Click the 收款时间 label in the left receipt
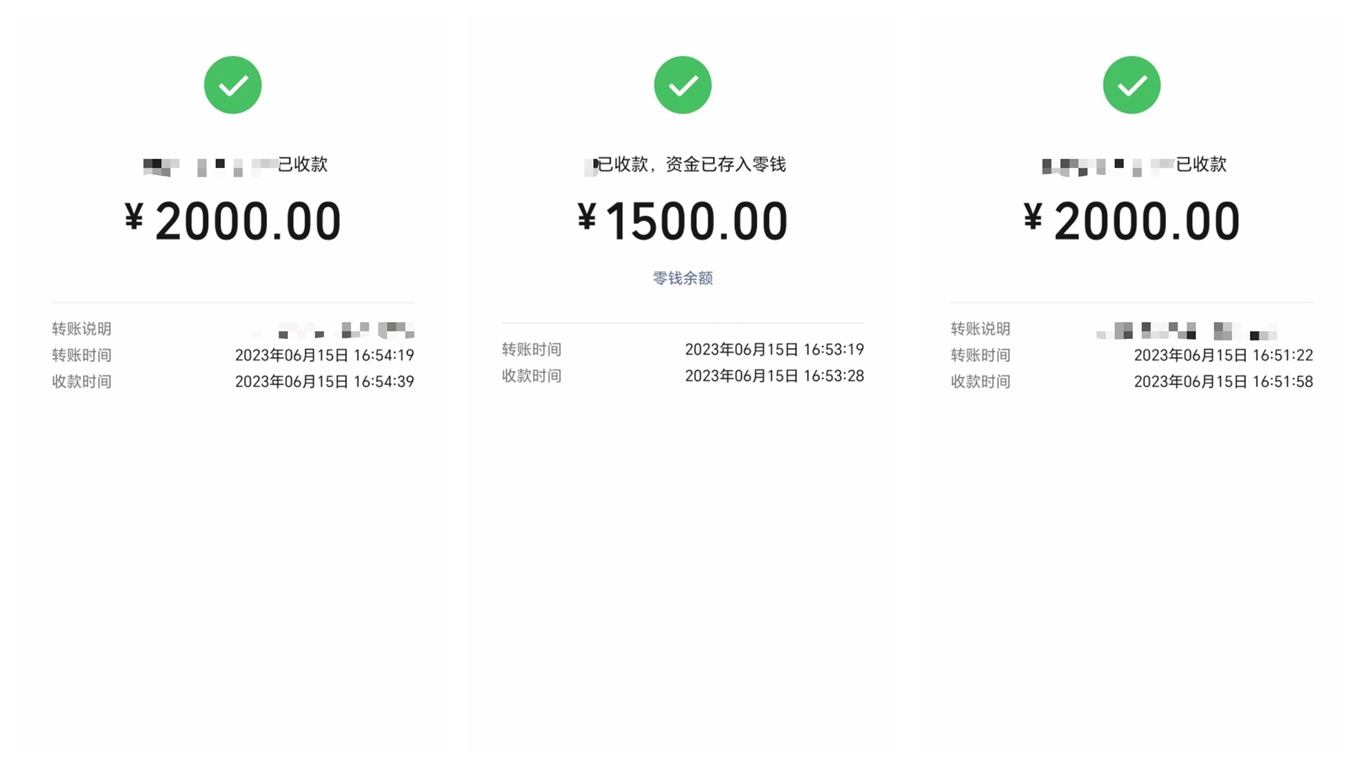1366x768 pixels. point(82,381)
